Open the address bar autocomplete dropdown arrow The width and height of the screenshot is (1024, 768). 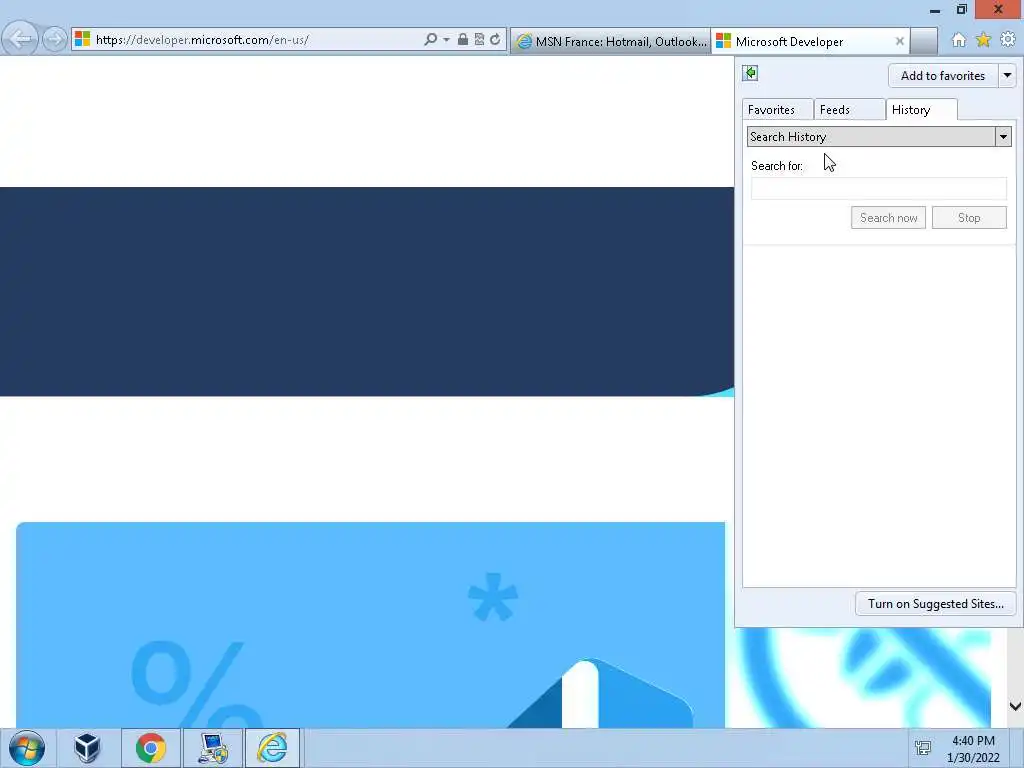click(x=447, y=40)
